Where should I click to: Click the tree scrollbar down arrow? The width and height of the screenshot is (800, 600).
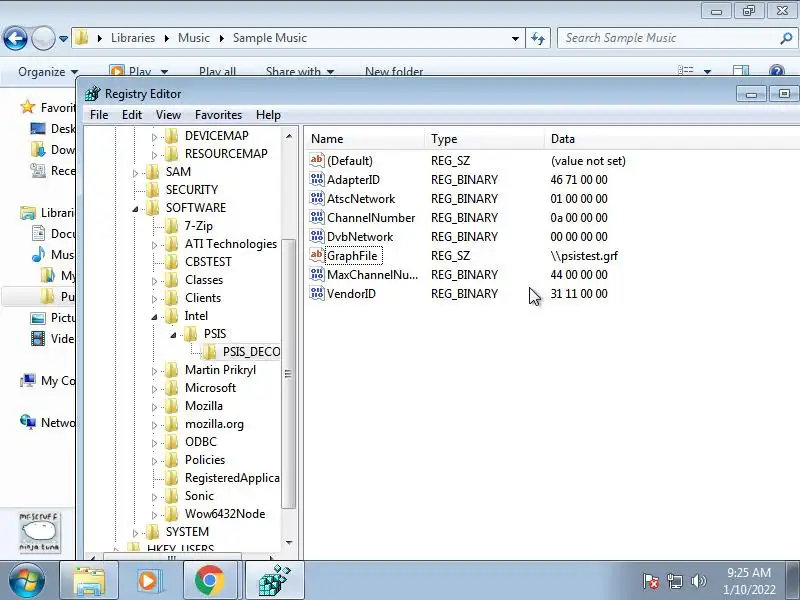[x=289, y=542]
